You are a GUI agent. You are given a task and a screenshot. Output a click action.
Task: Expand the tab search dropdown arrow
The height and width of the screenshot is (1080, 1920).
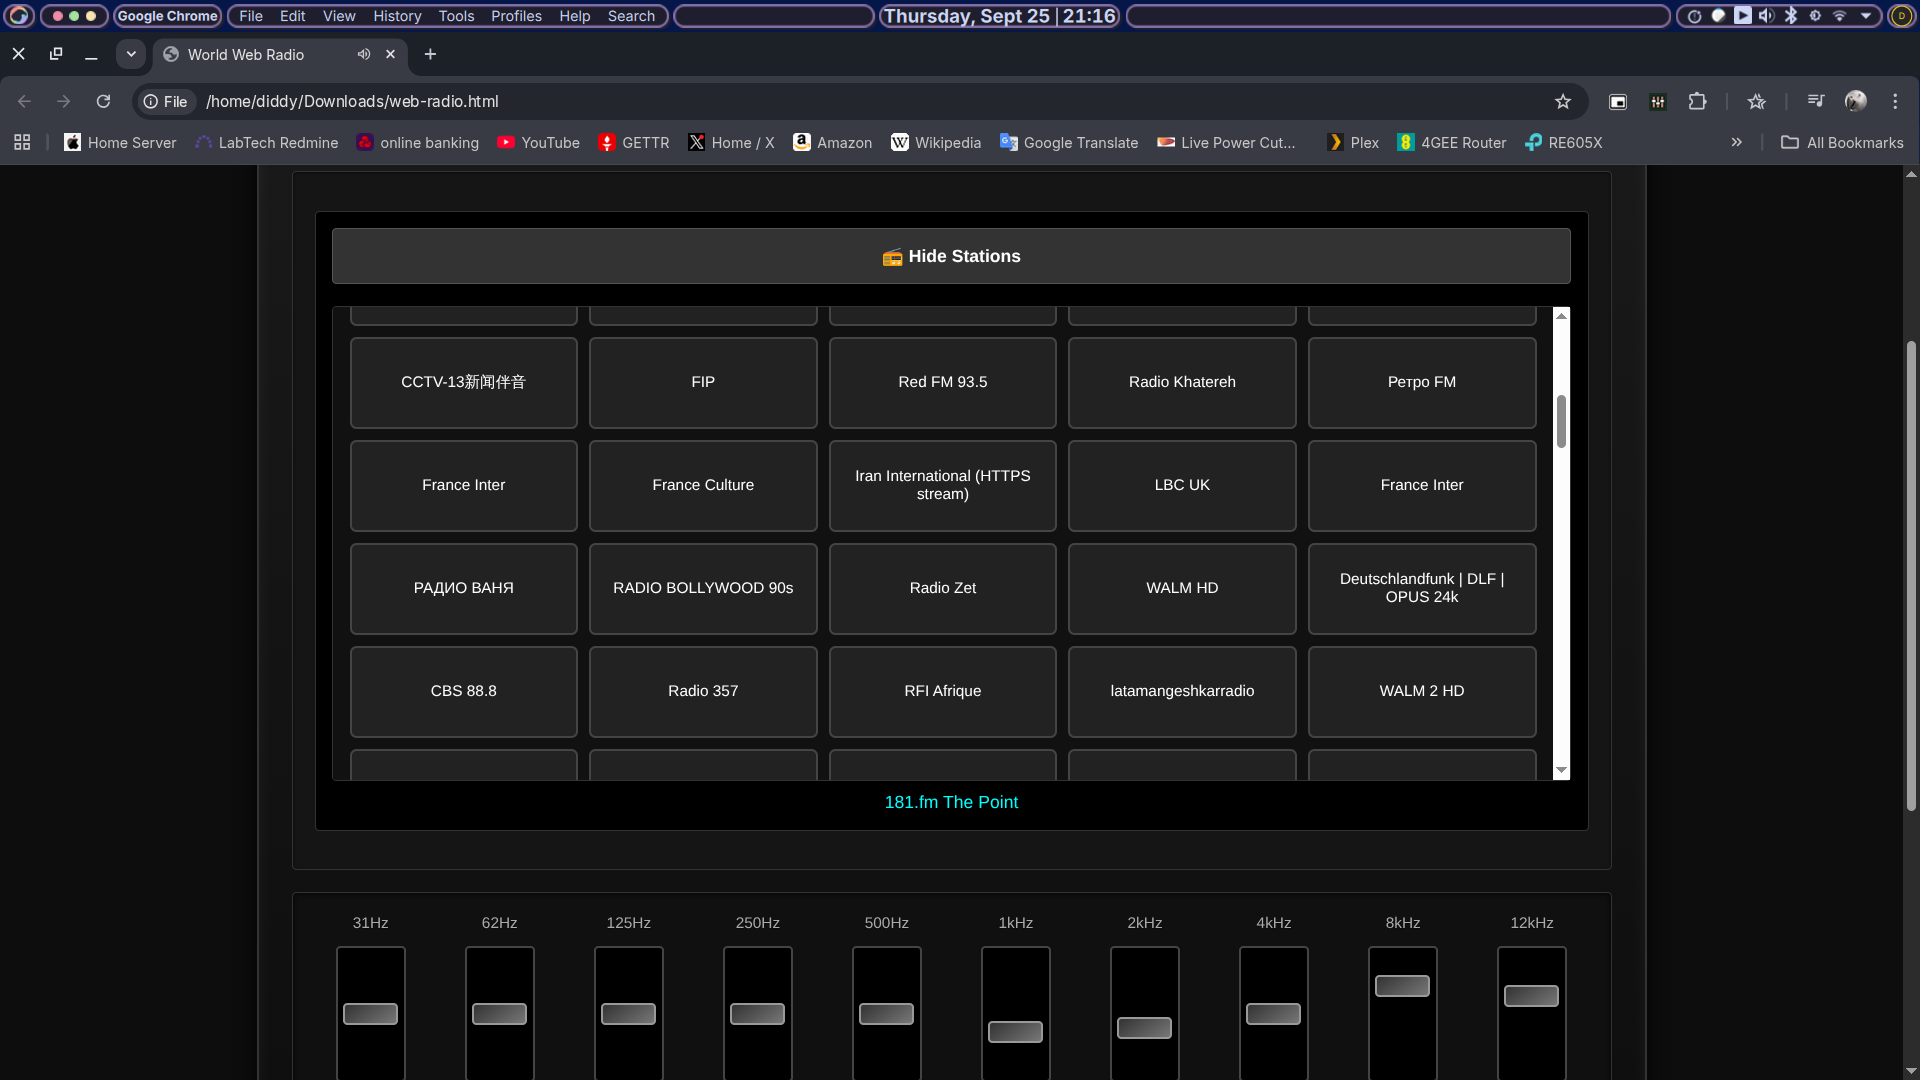(x=131, y=54)
